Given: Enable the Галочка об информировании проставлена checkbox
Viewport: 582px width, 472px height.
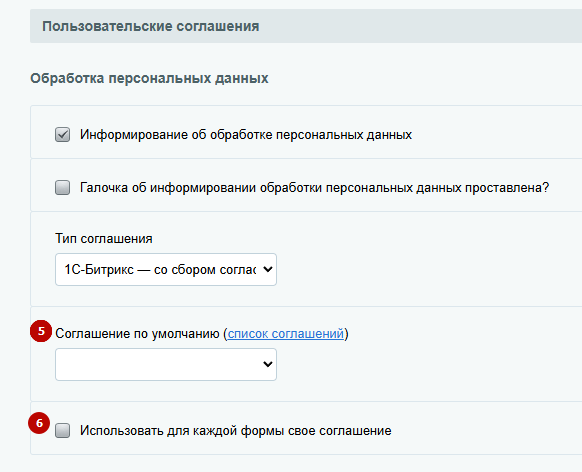Looking at the screenshot, I should point(62,187).
